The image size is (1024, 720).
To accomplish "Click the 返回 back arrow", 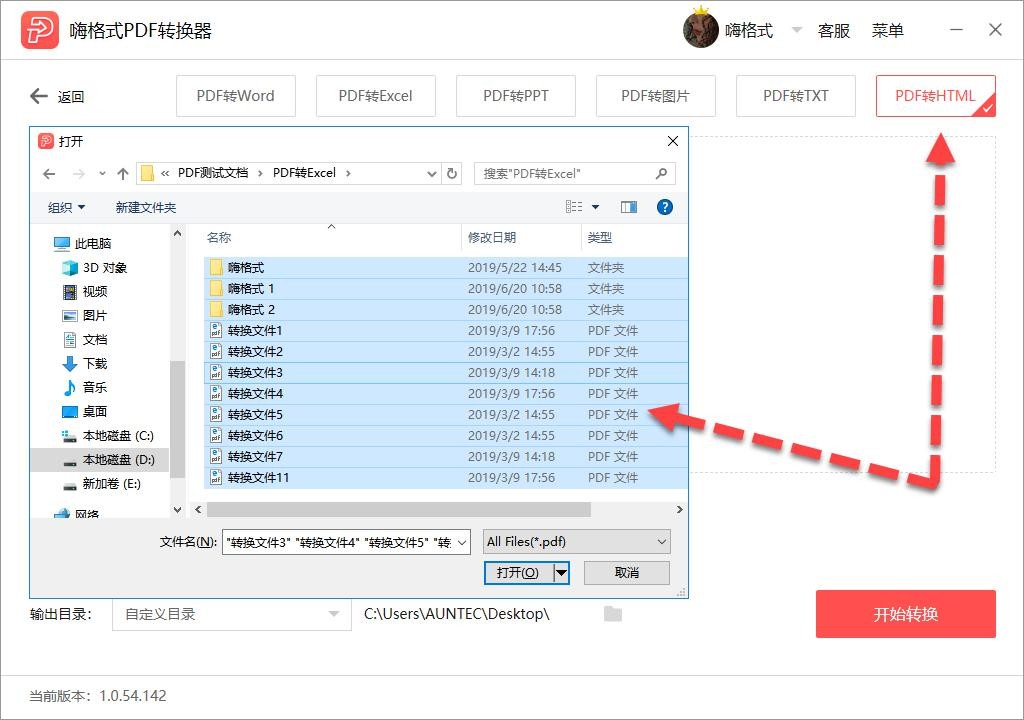I will (x=39, y=96).
